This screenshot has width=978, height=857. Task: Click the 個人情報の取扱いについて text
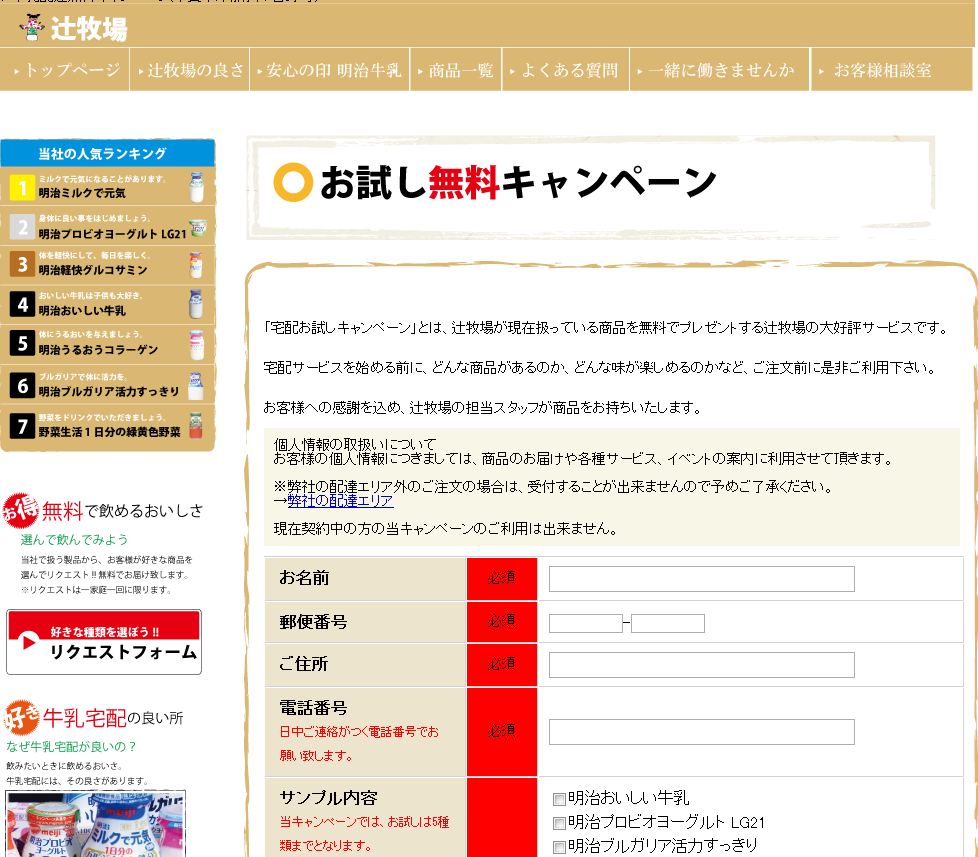(354, 444)
